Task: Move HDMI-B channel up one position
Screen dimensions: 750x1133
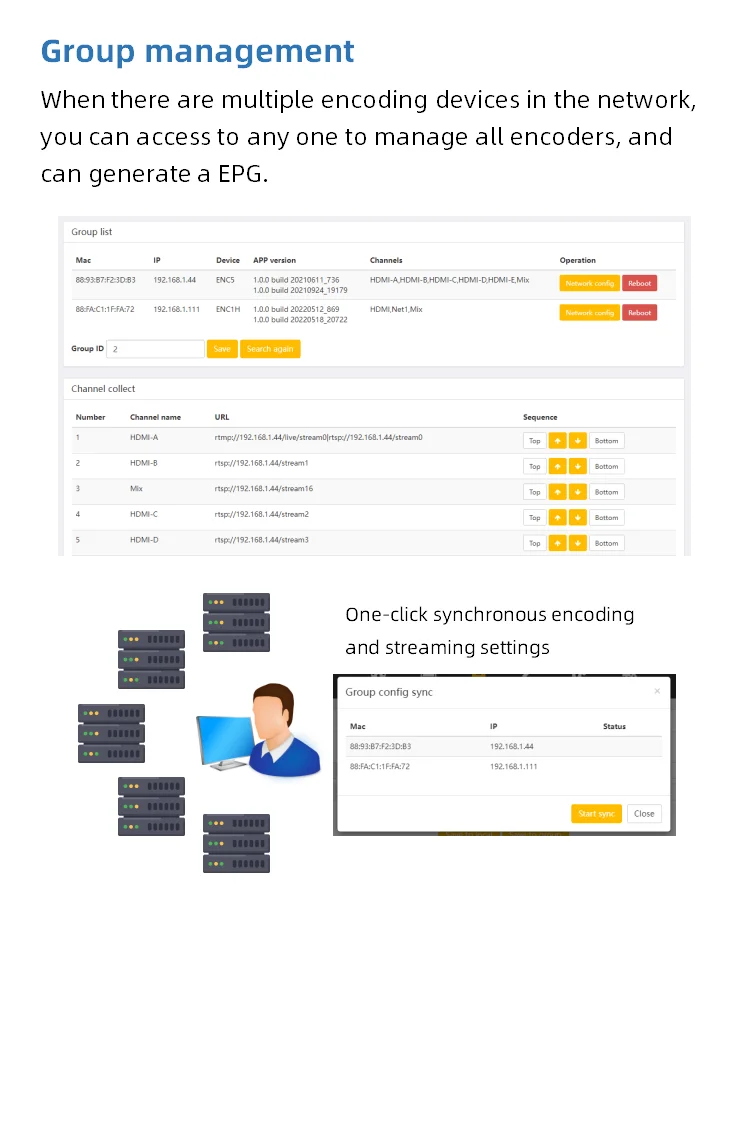Action: (557, 466)
